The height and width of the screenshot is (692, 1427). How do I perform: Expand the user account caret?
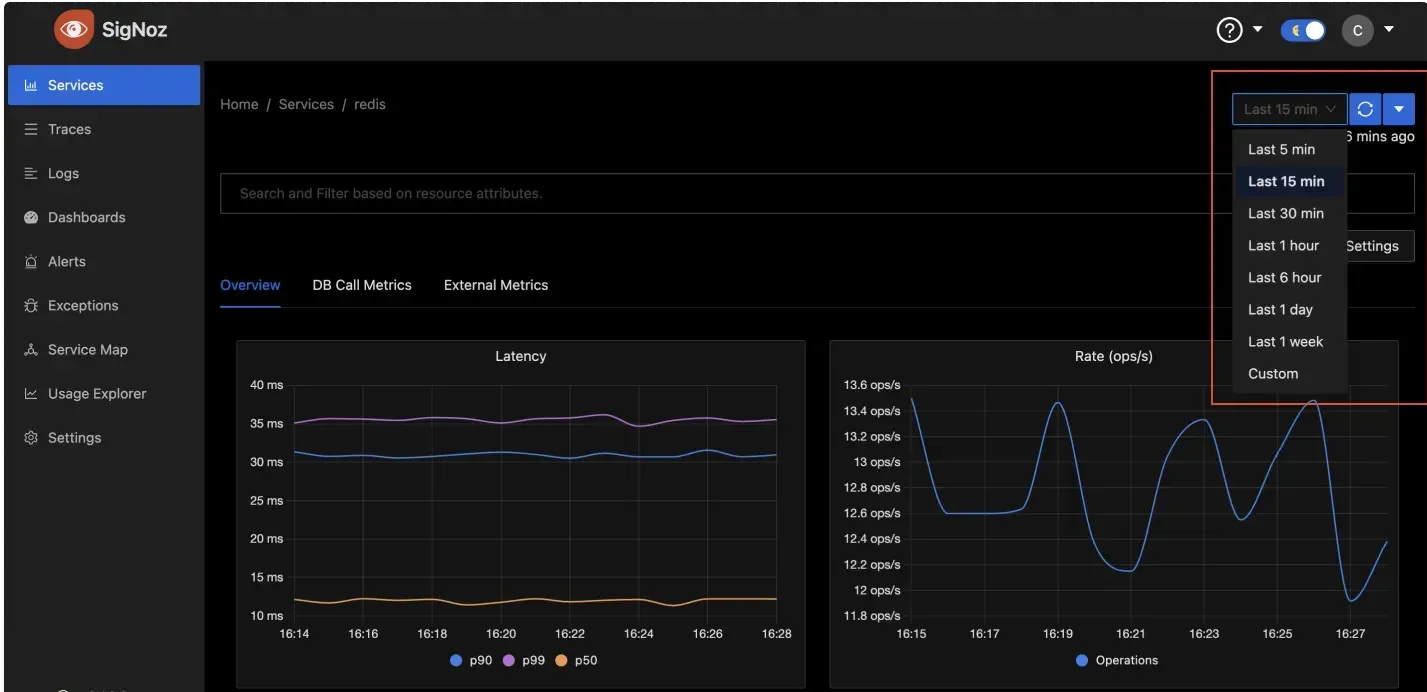(x=1389, y=29)
